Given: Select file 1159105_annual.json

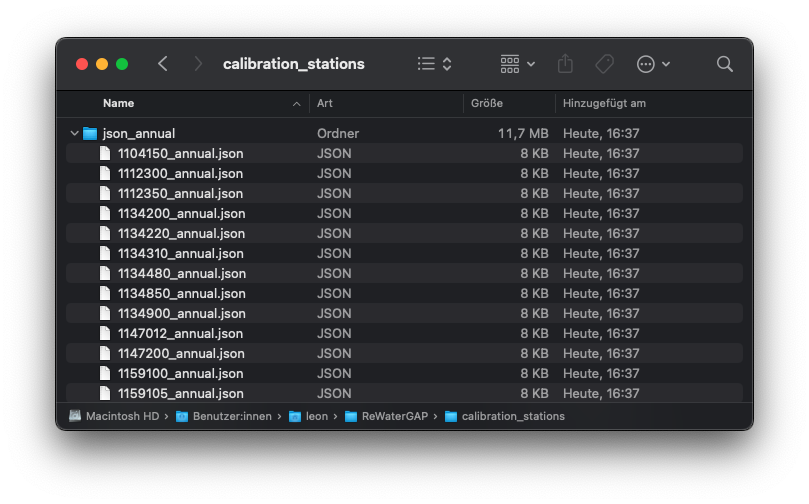Looking at the screenshot, I should coord(180,393).
